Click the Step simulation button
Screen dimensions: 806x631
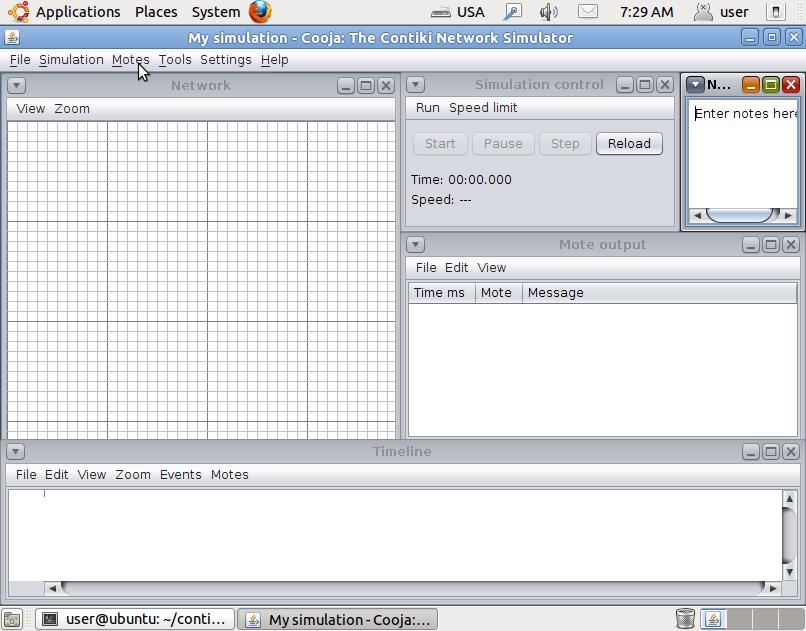point(565,143)
